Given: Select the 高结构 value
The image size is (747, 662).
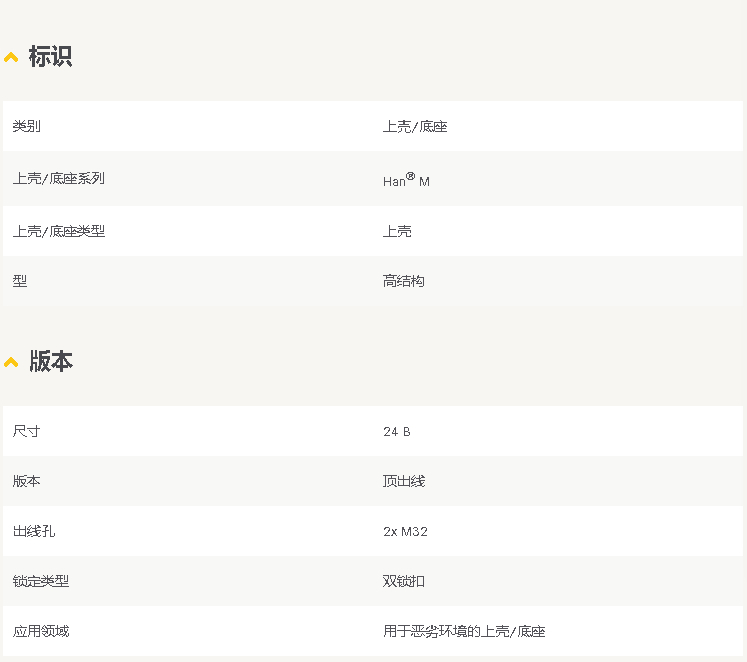Looking at the screenshot, I should pos(404,281).
